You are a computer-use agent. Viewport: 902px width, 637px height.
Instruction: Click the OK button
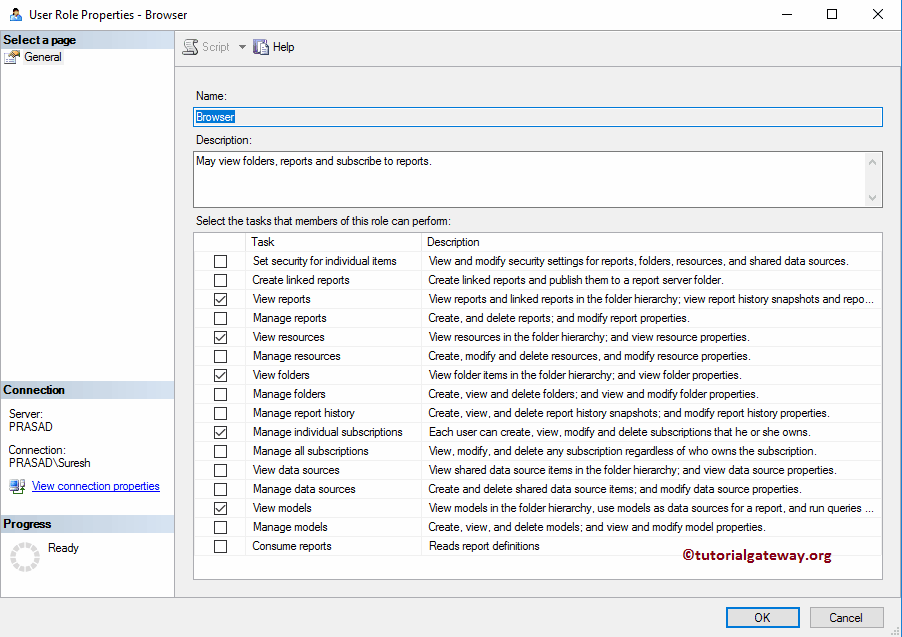pos(761,617)
